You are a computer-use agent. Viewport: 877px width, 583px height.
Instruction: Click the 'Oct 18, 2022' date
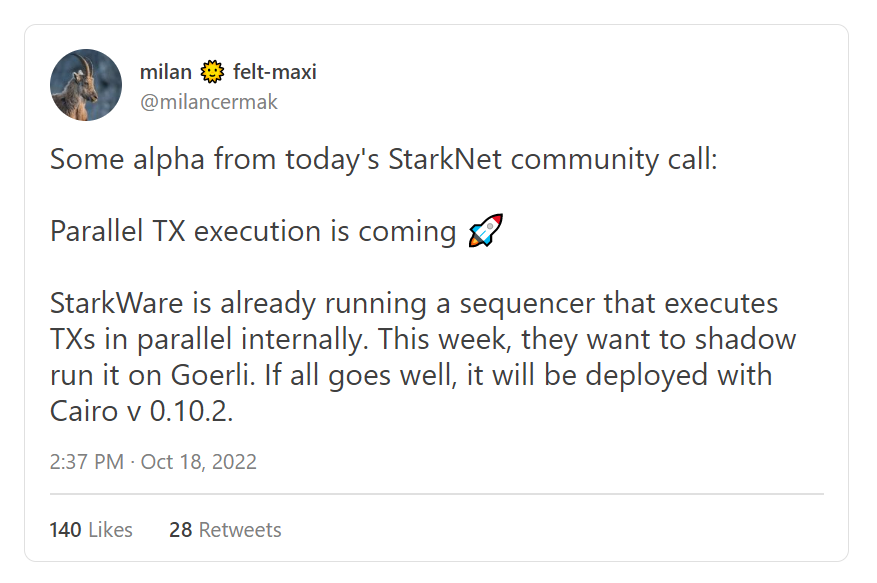tap(199, 462)
